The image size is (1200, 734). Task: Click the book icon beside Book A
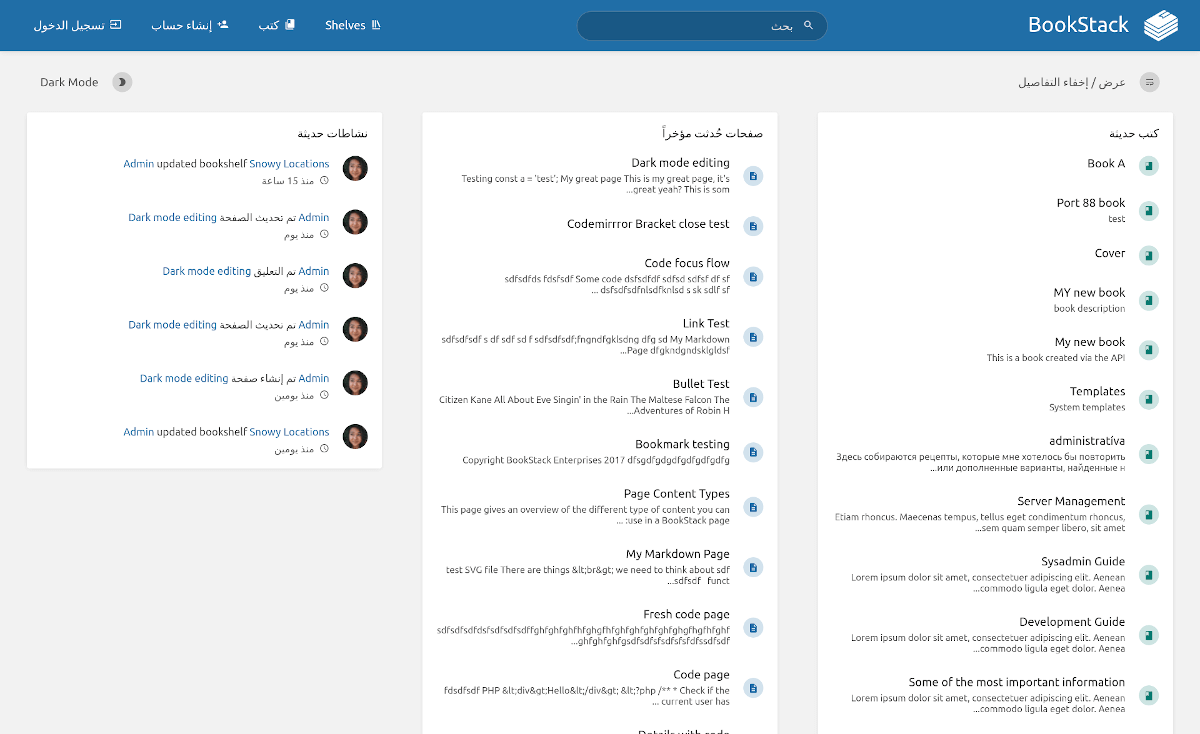coord(1149,165)
